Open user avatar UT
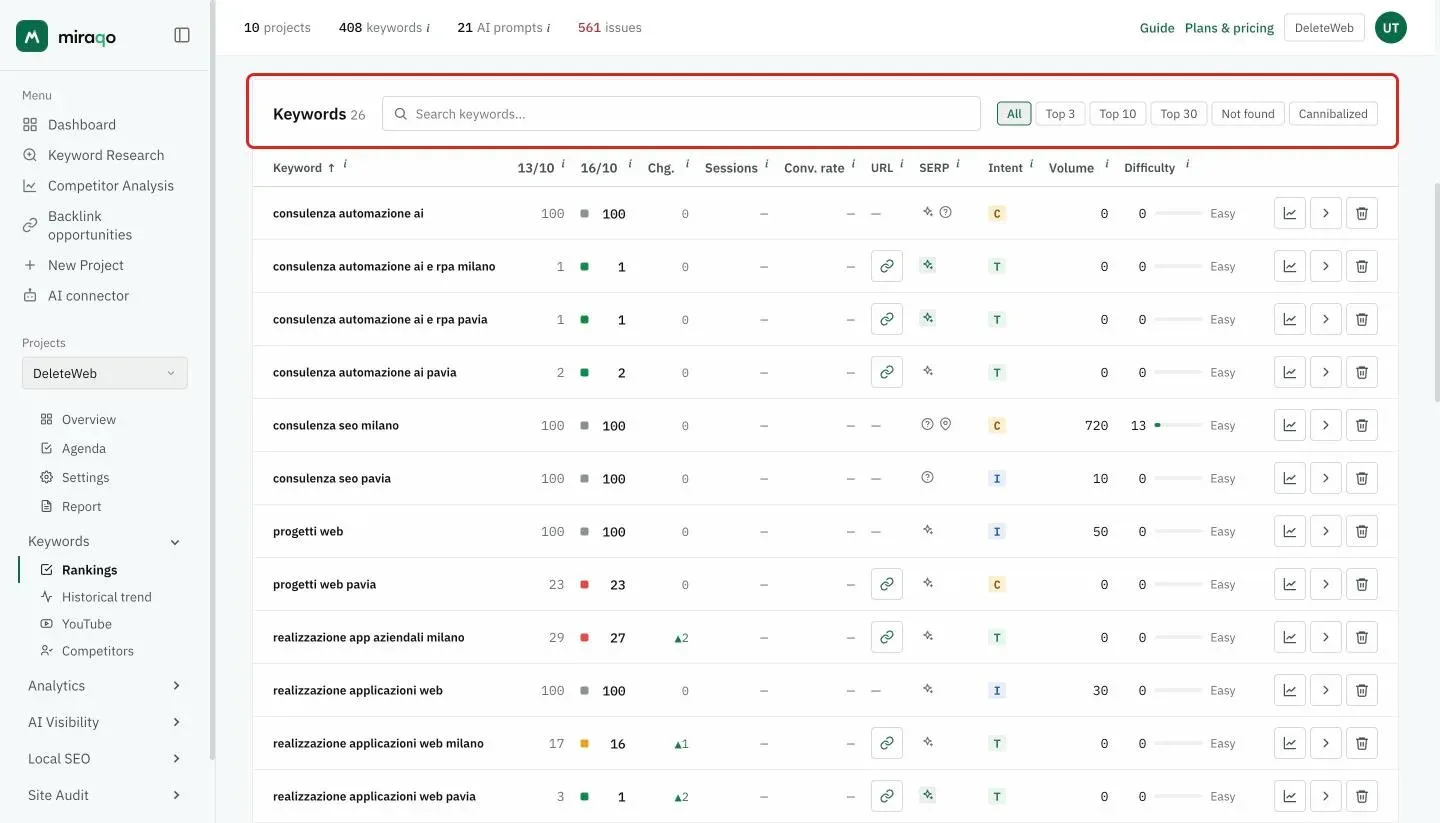This screenshot has height=823, width=1440. (x=1391, y=28)
